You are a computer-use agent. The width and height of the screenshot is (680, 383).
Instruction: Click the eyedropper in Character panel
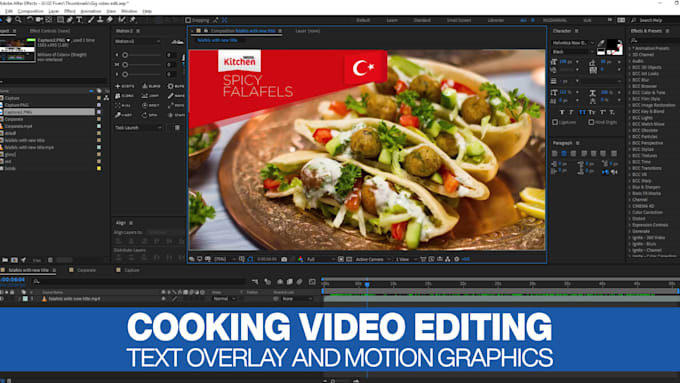point(601,43)
